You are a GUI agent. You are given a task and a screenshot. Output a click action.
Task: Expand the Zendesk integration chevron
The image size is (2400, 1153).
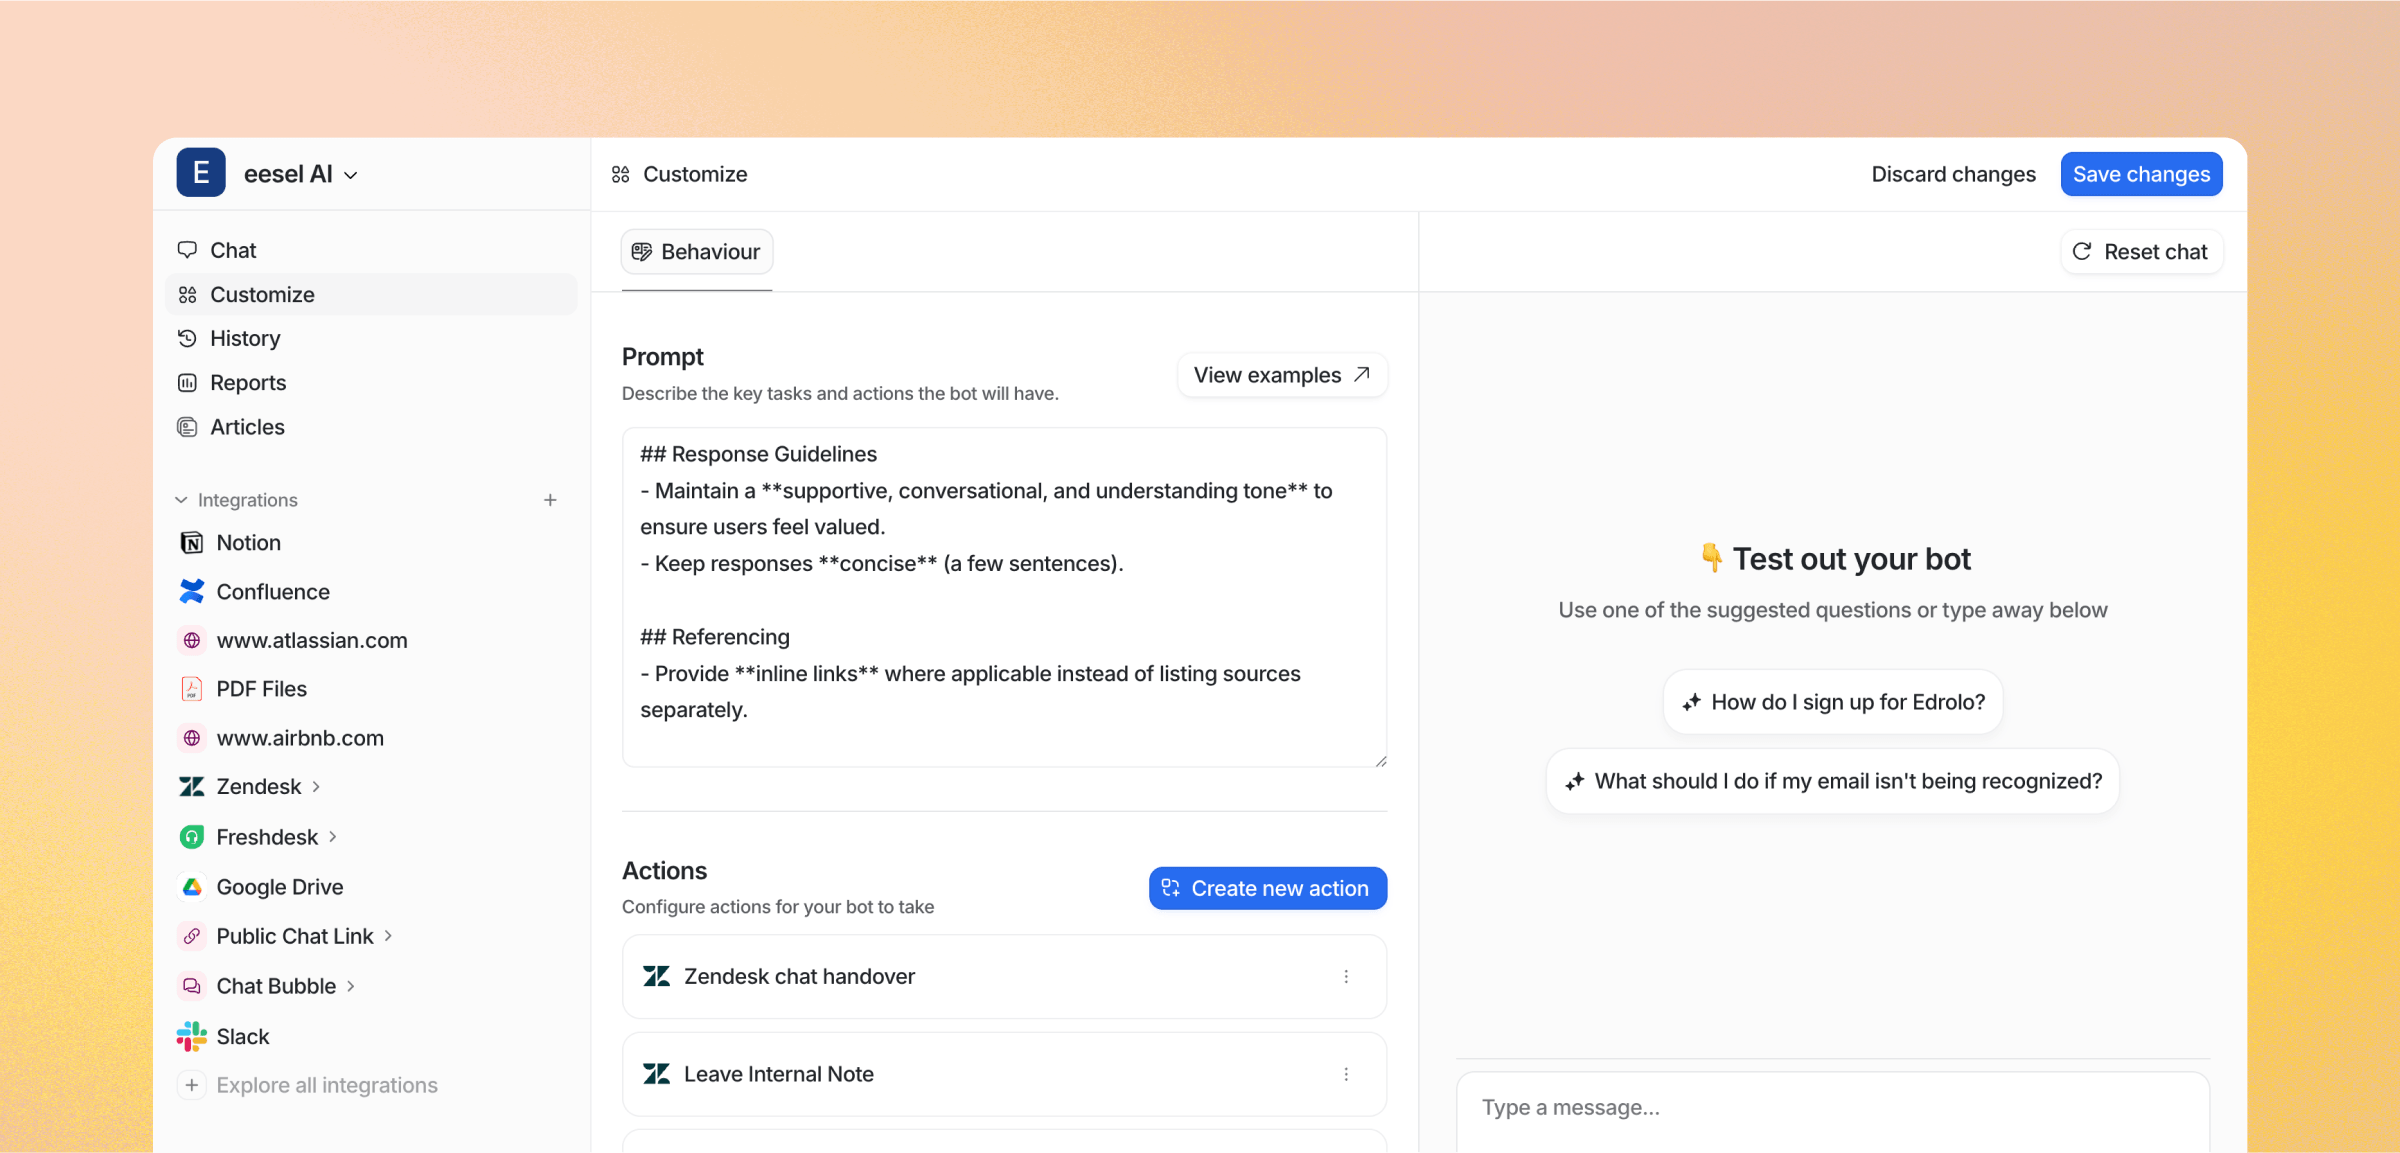coord(317,787)
